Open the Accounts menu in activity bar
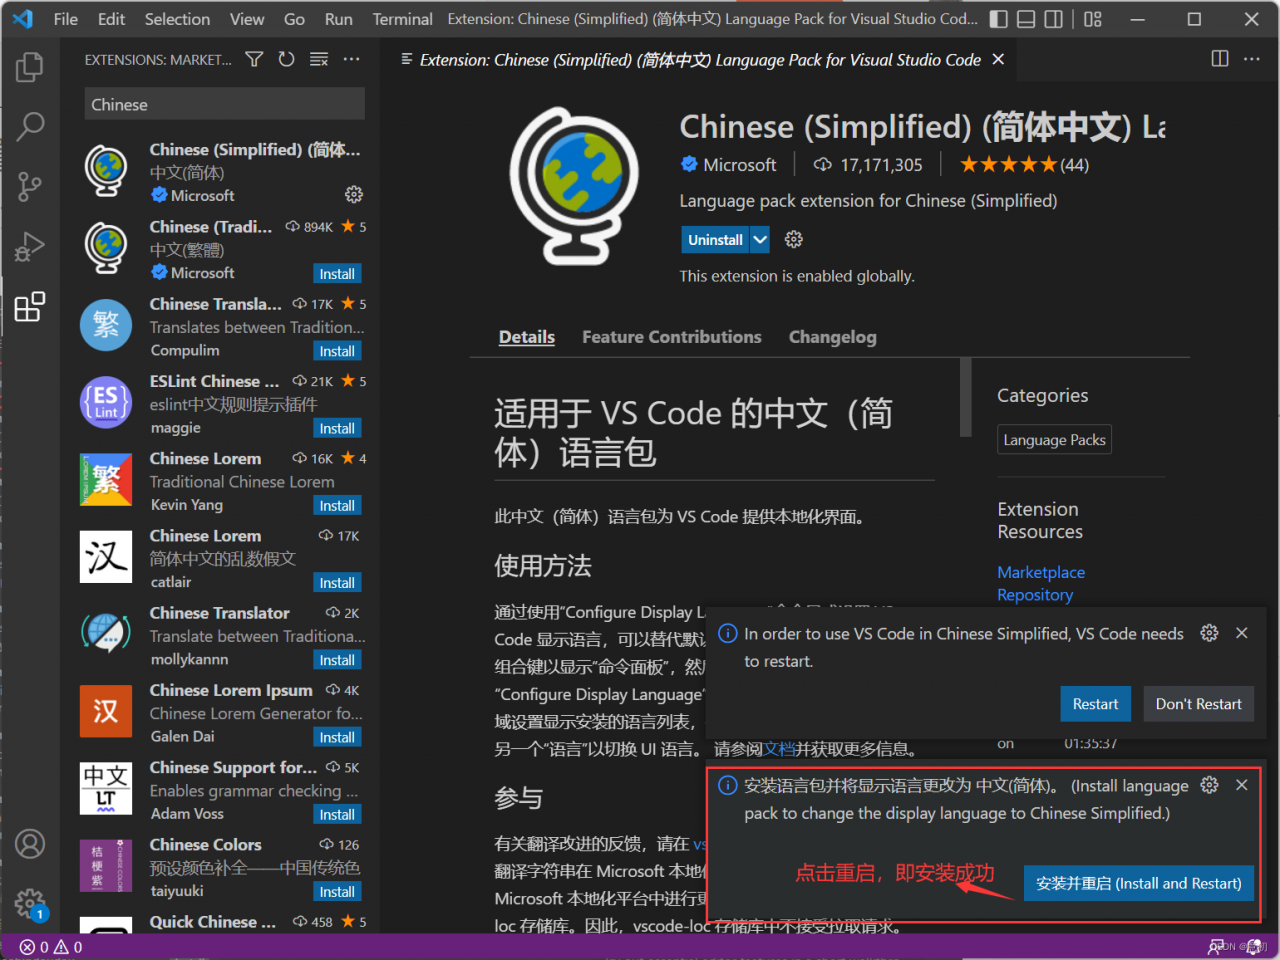The image size is (1280, 960). (x=30, y=844)
